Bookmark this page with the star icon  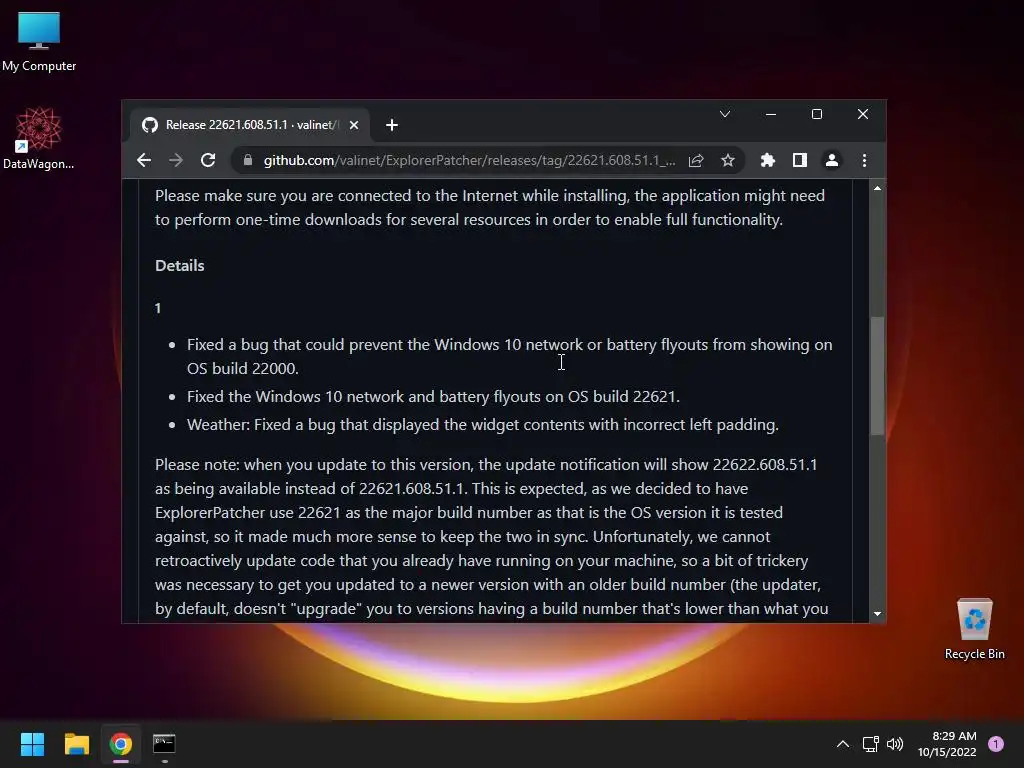[x=728, y=160]
